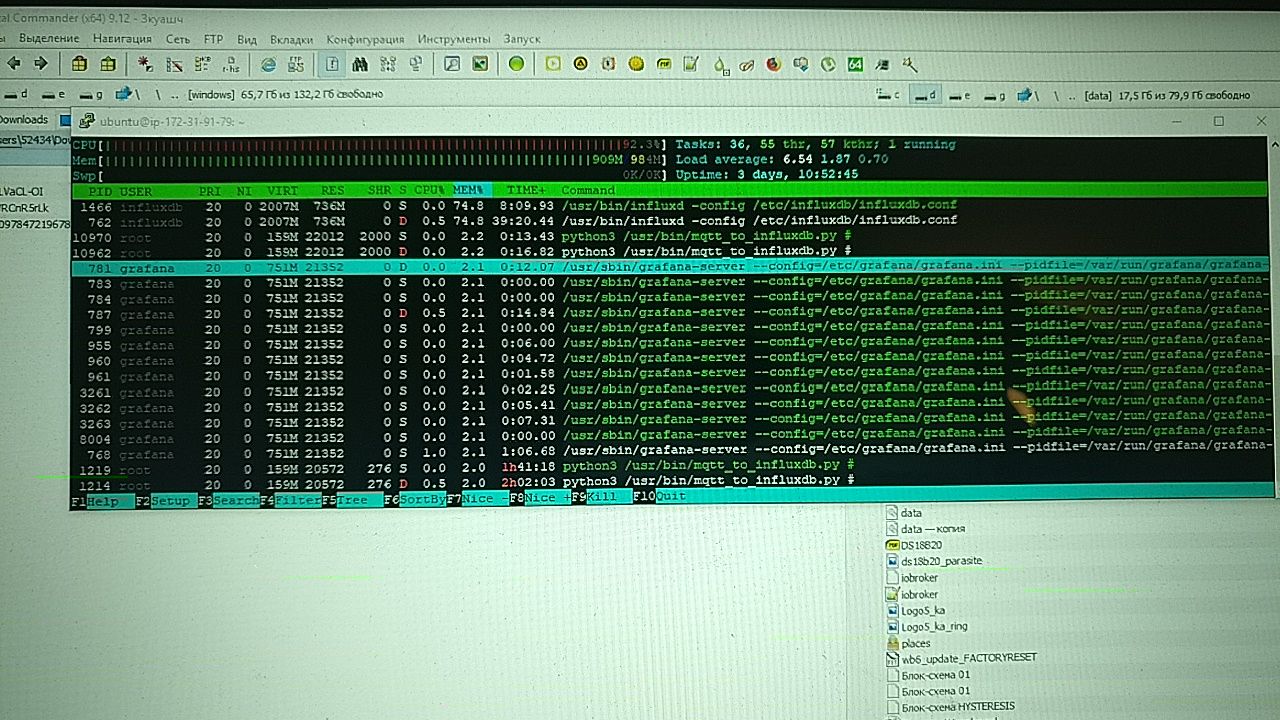The width and height of the screenshot is (1280, 720).
Task: Click the yellow-green play button toolbar icon
Action: [552, 64]
